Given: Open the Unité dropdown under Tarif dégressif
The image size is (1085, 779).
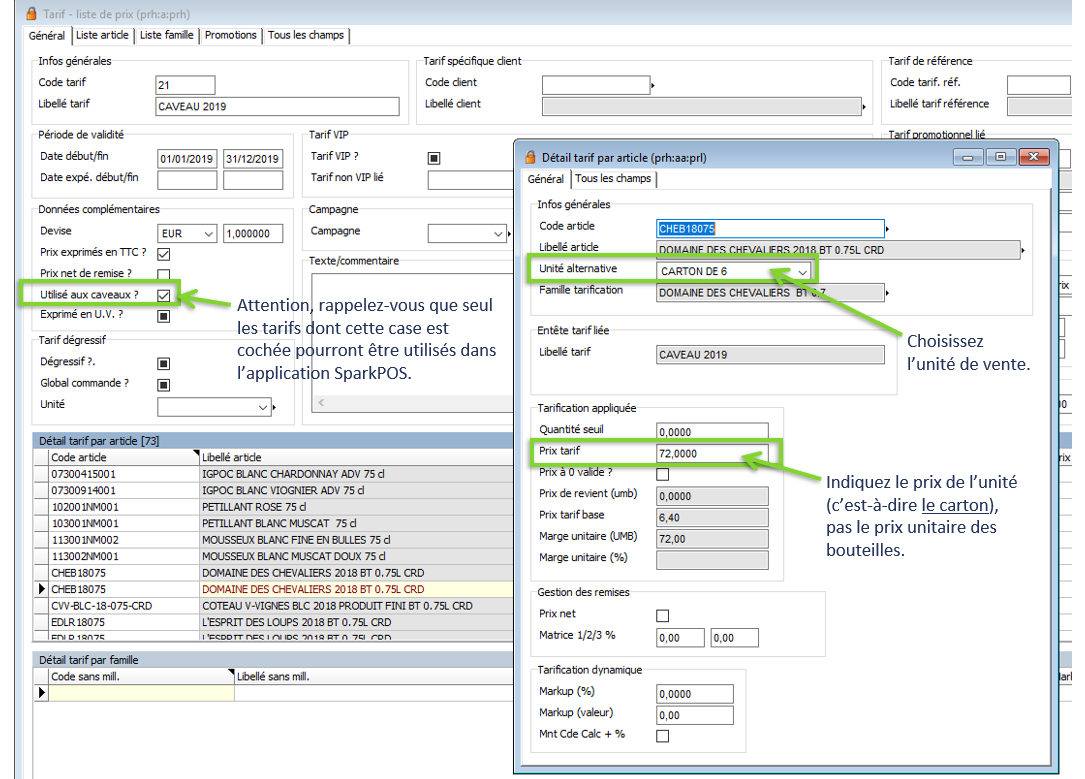Looking at the screenshot, I should click(264, 408).
